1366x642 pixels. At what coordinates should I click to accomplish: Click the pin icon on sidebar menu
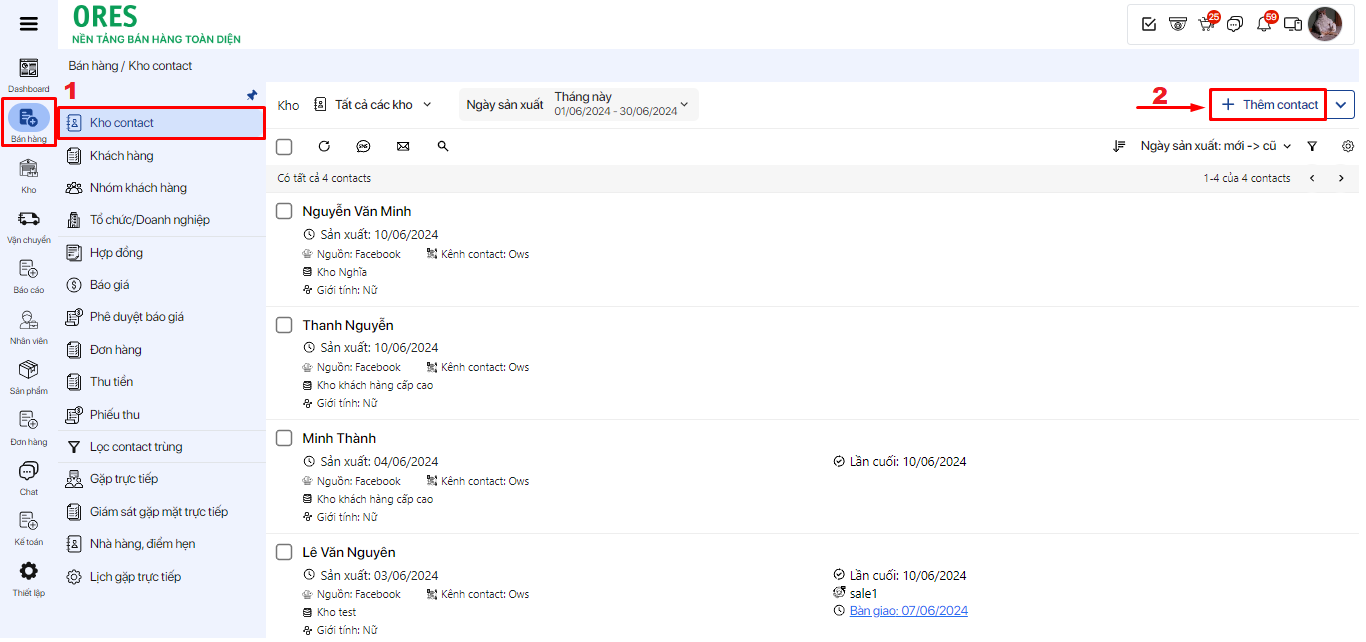coord(252,95)
